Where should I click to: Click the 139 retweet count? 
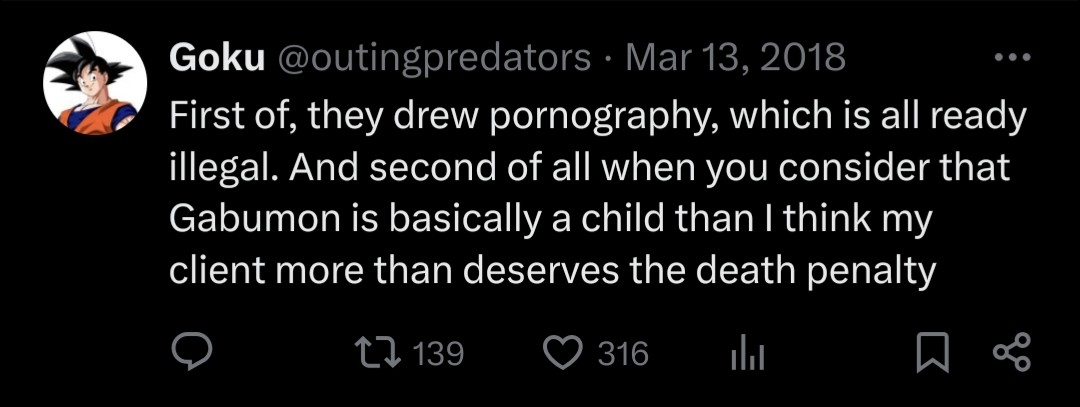tap(438, 353)
